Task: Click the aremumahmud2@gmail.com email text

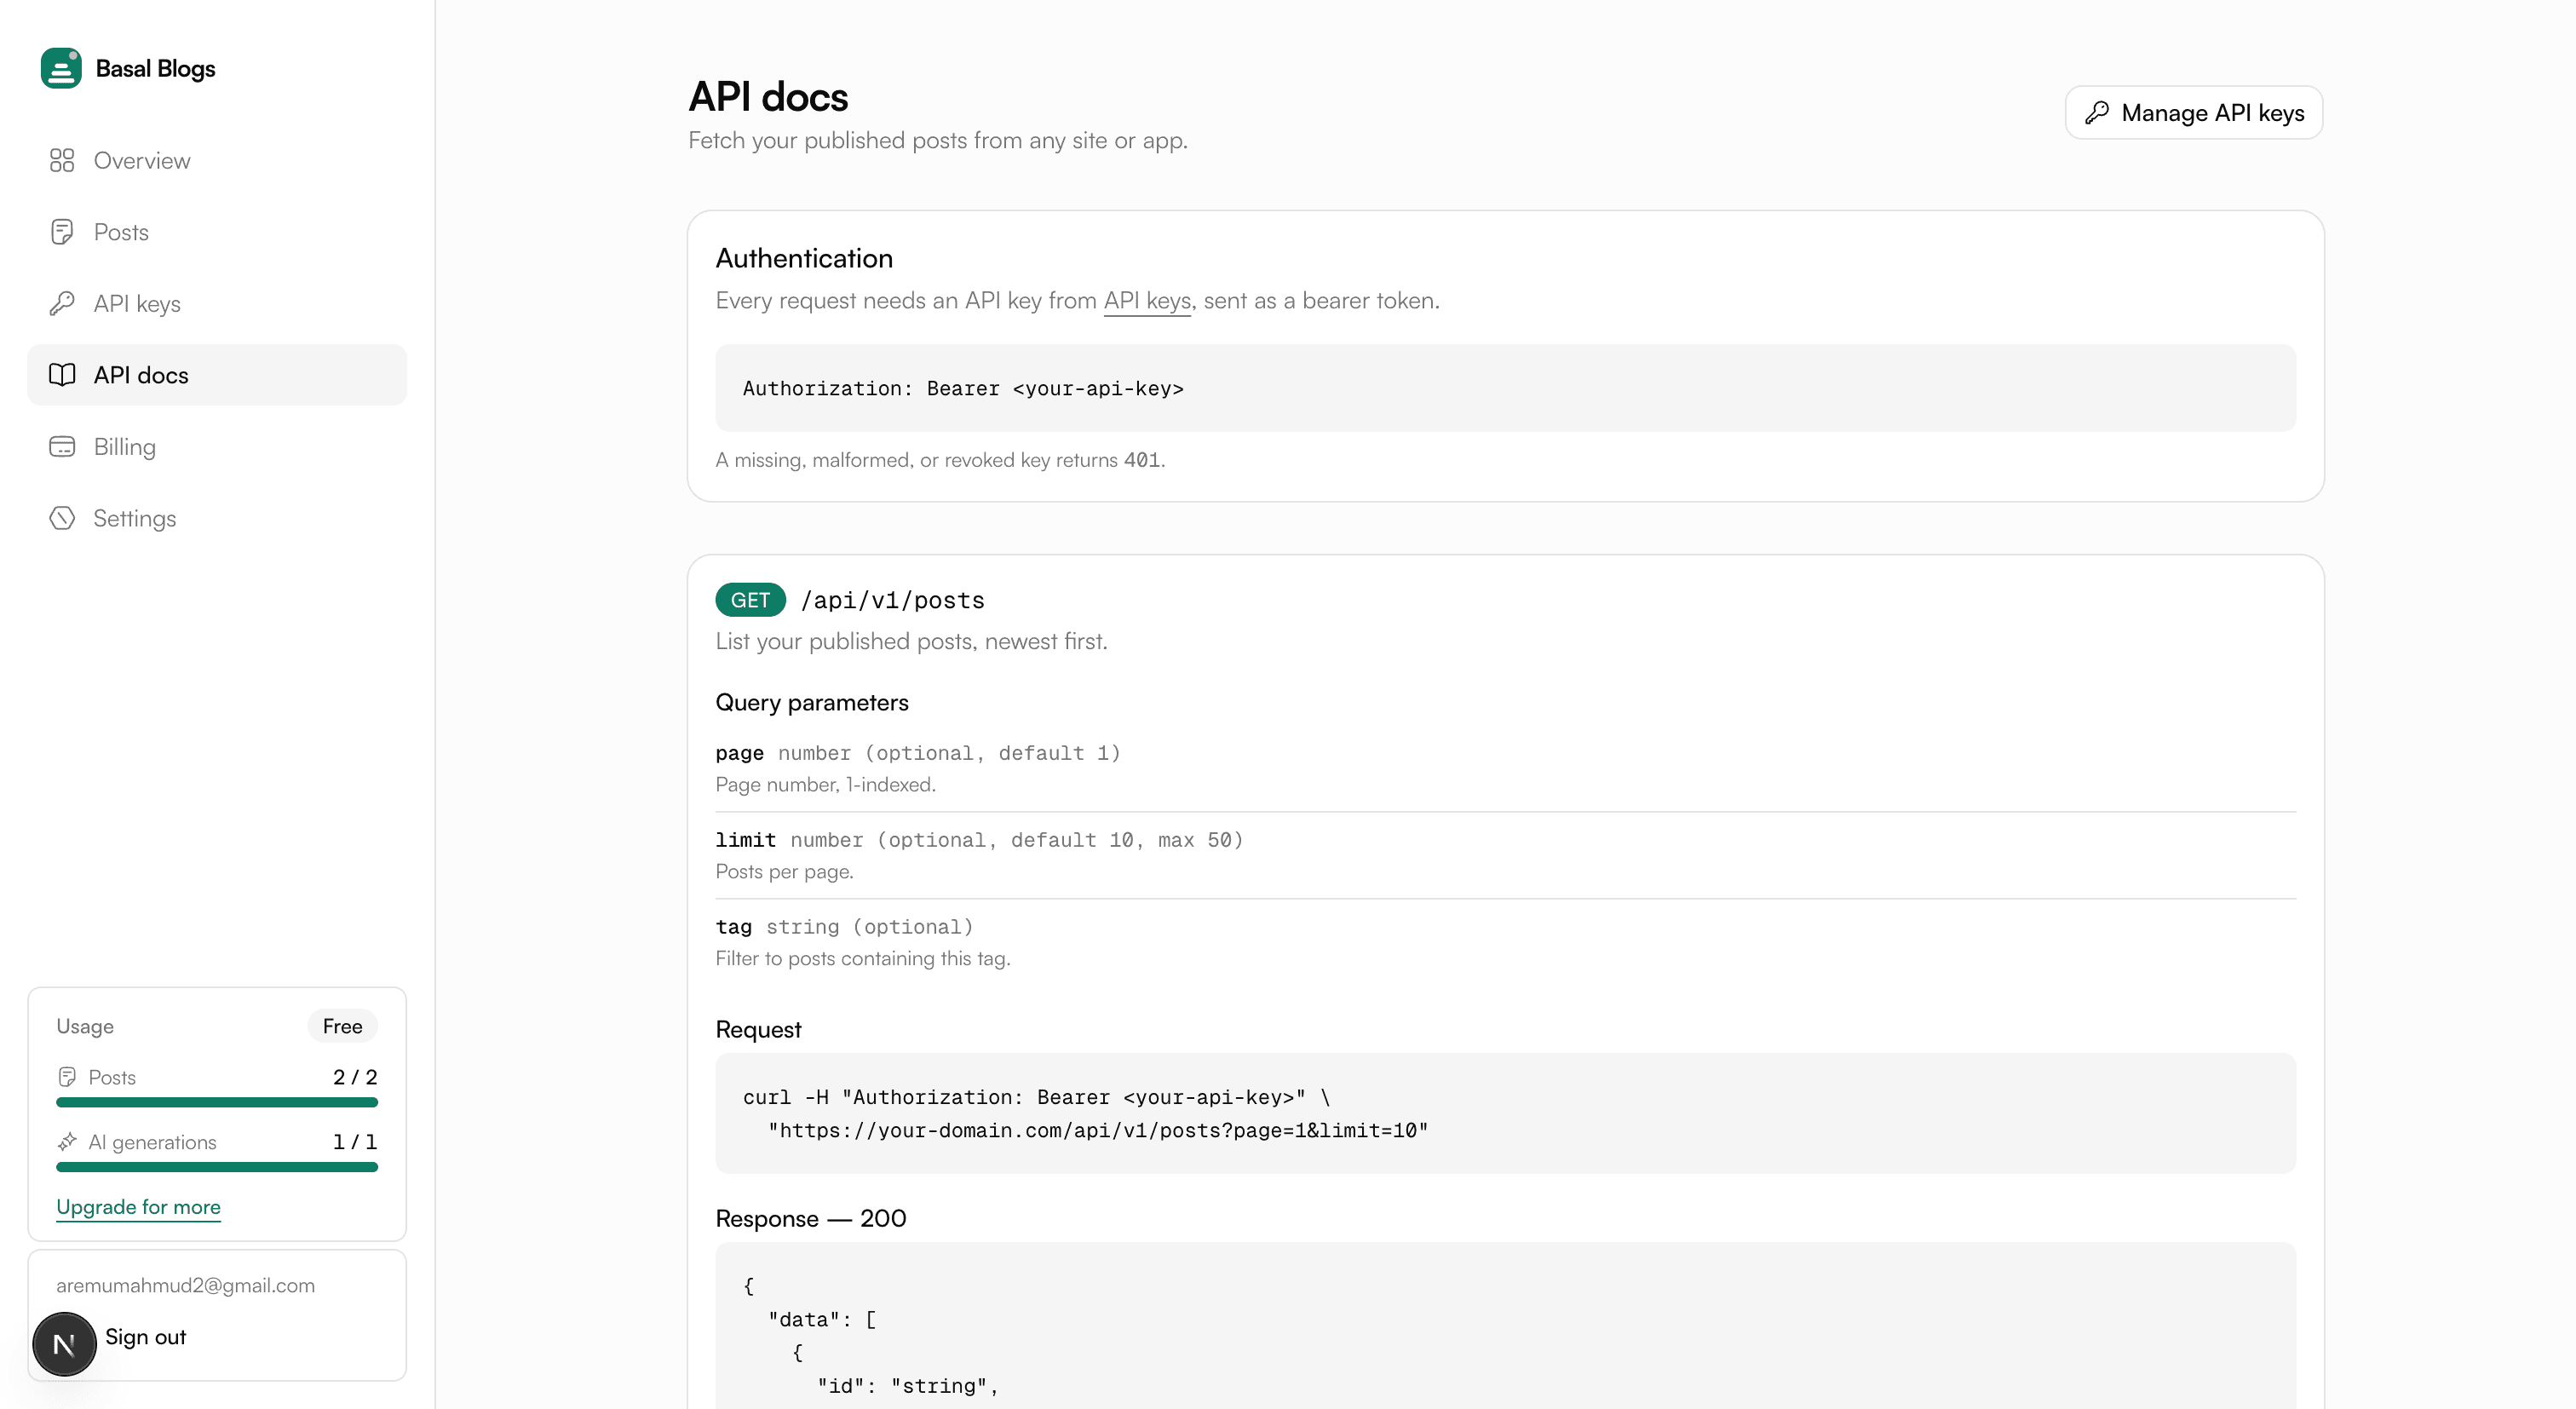Action: point(185,1285)
